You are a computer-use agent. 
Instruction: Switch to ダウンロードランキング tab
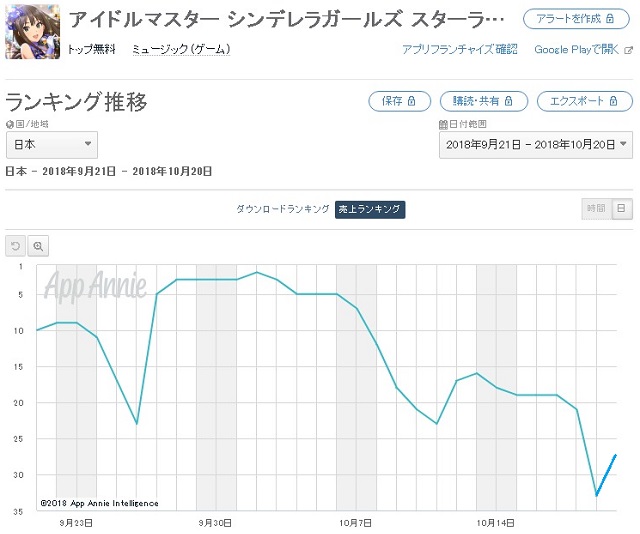(x=283, y=209)
